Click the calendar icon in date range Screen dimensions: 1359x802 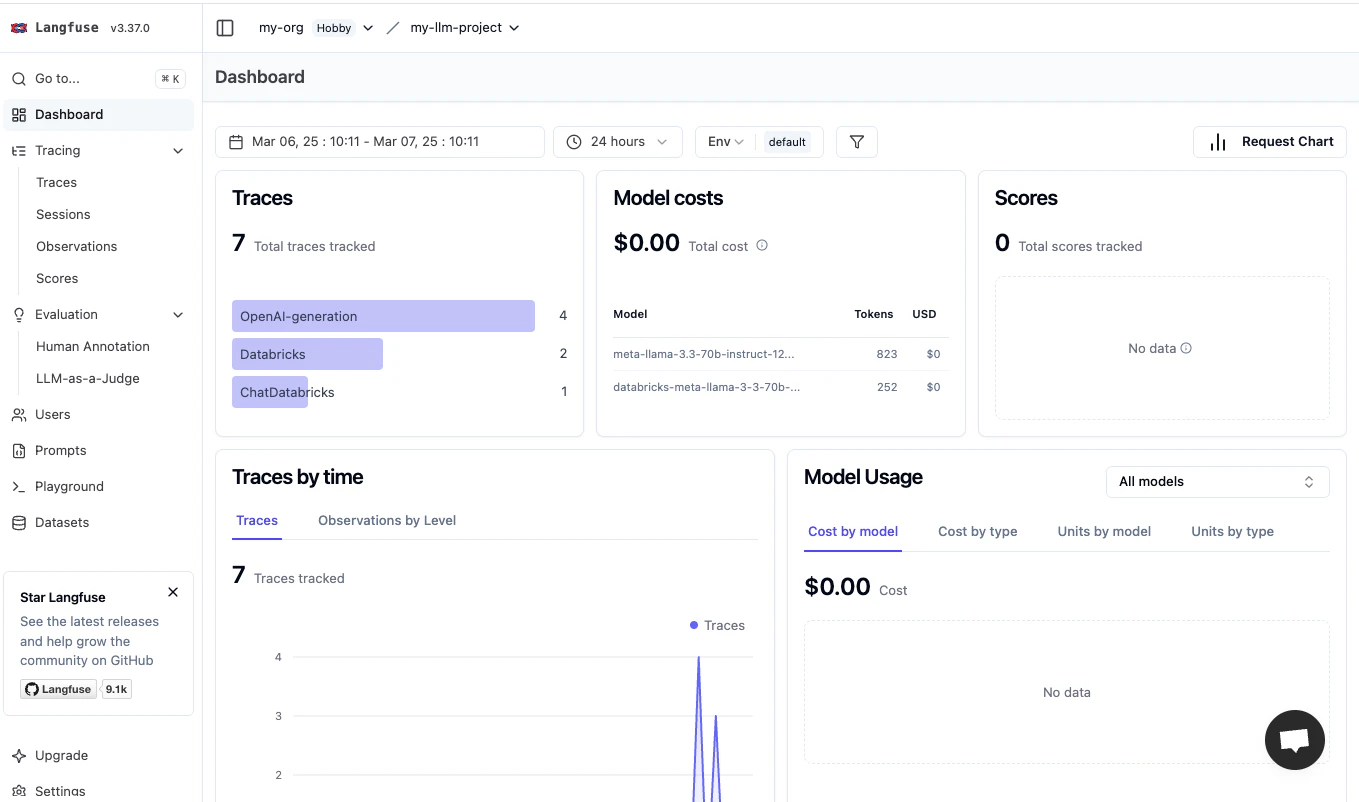point(236,142)
